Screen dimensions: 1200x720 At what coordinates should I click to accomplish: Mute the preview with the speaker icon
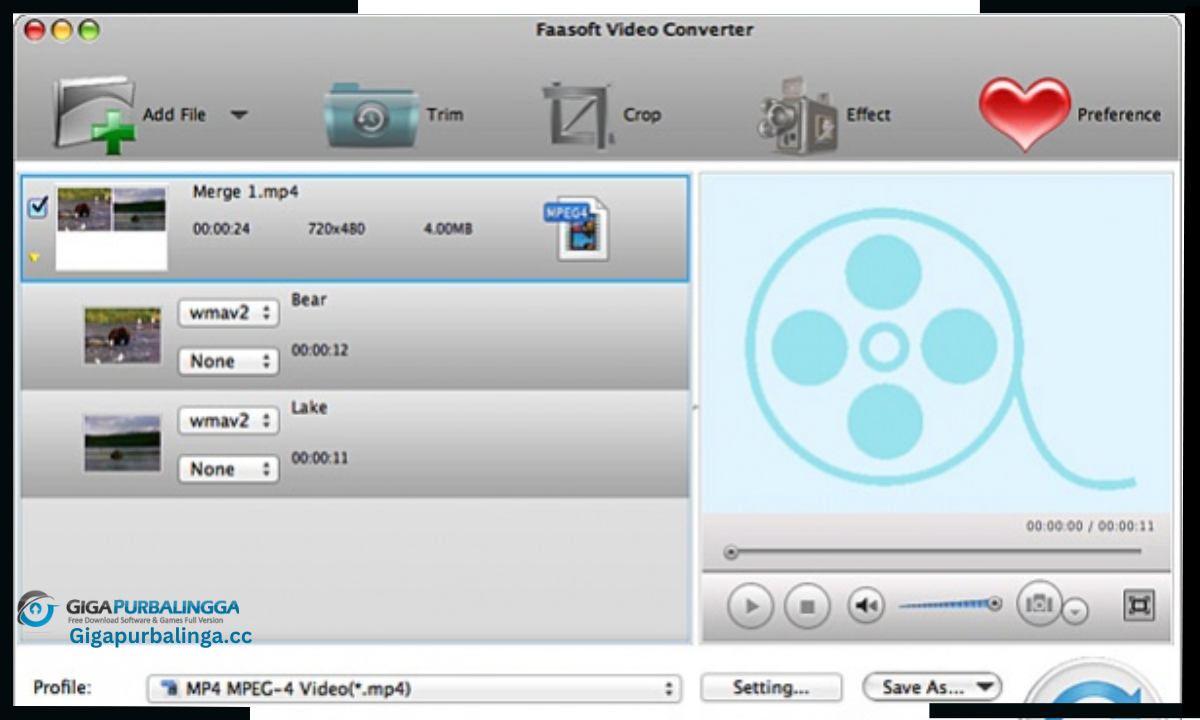click(x=866, y=605)
